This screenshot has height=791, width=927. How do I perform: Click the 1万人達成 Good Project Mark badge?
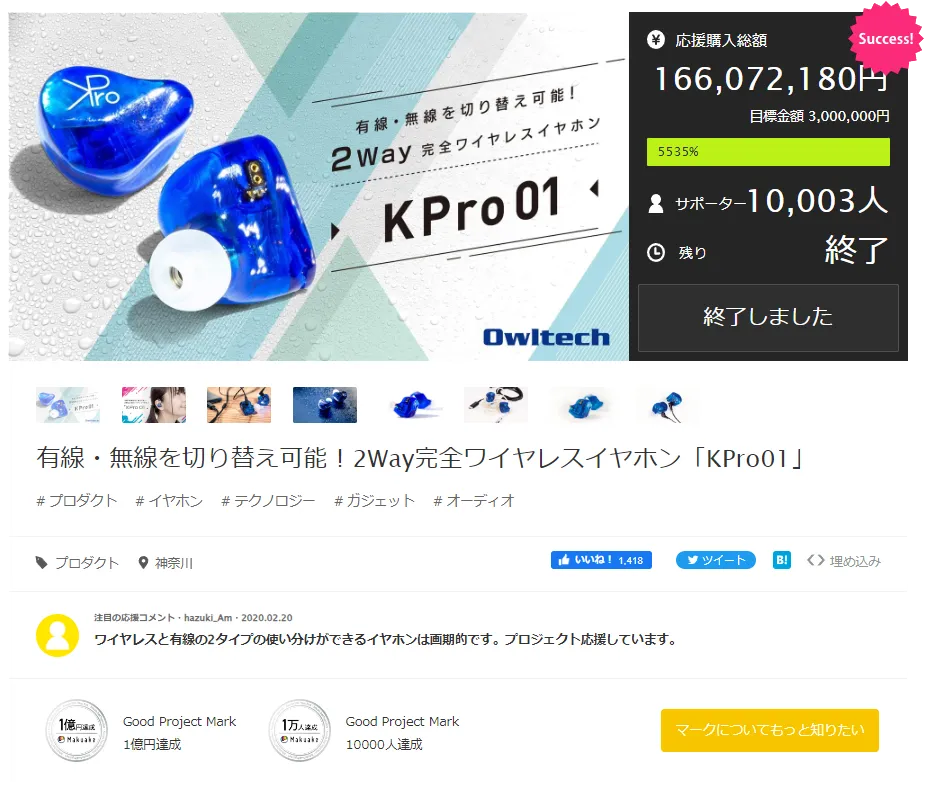300,731
